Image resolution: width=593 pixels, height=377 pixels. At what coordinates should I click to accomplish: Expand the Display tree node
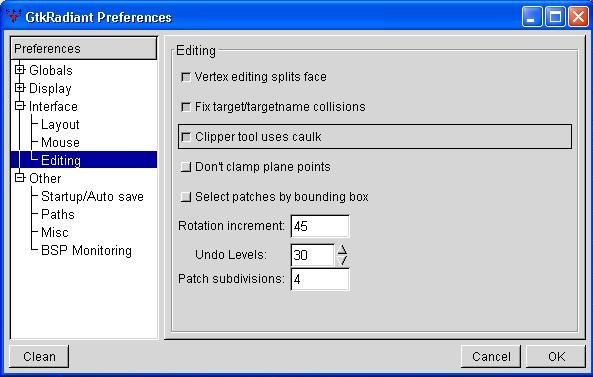click(x=20, y=88)
